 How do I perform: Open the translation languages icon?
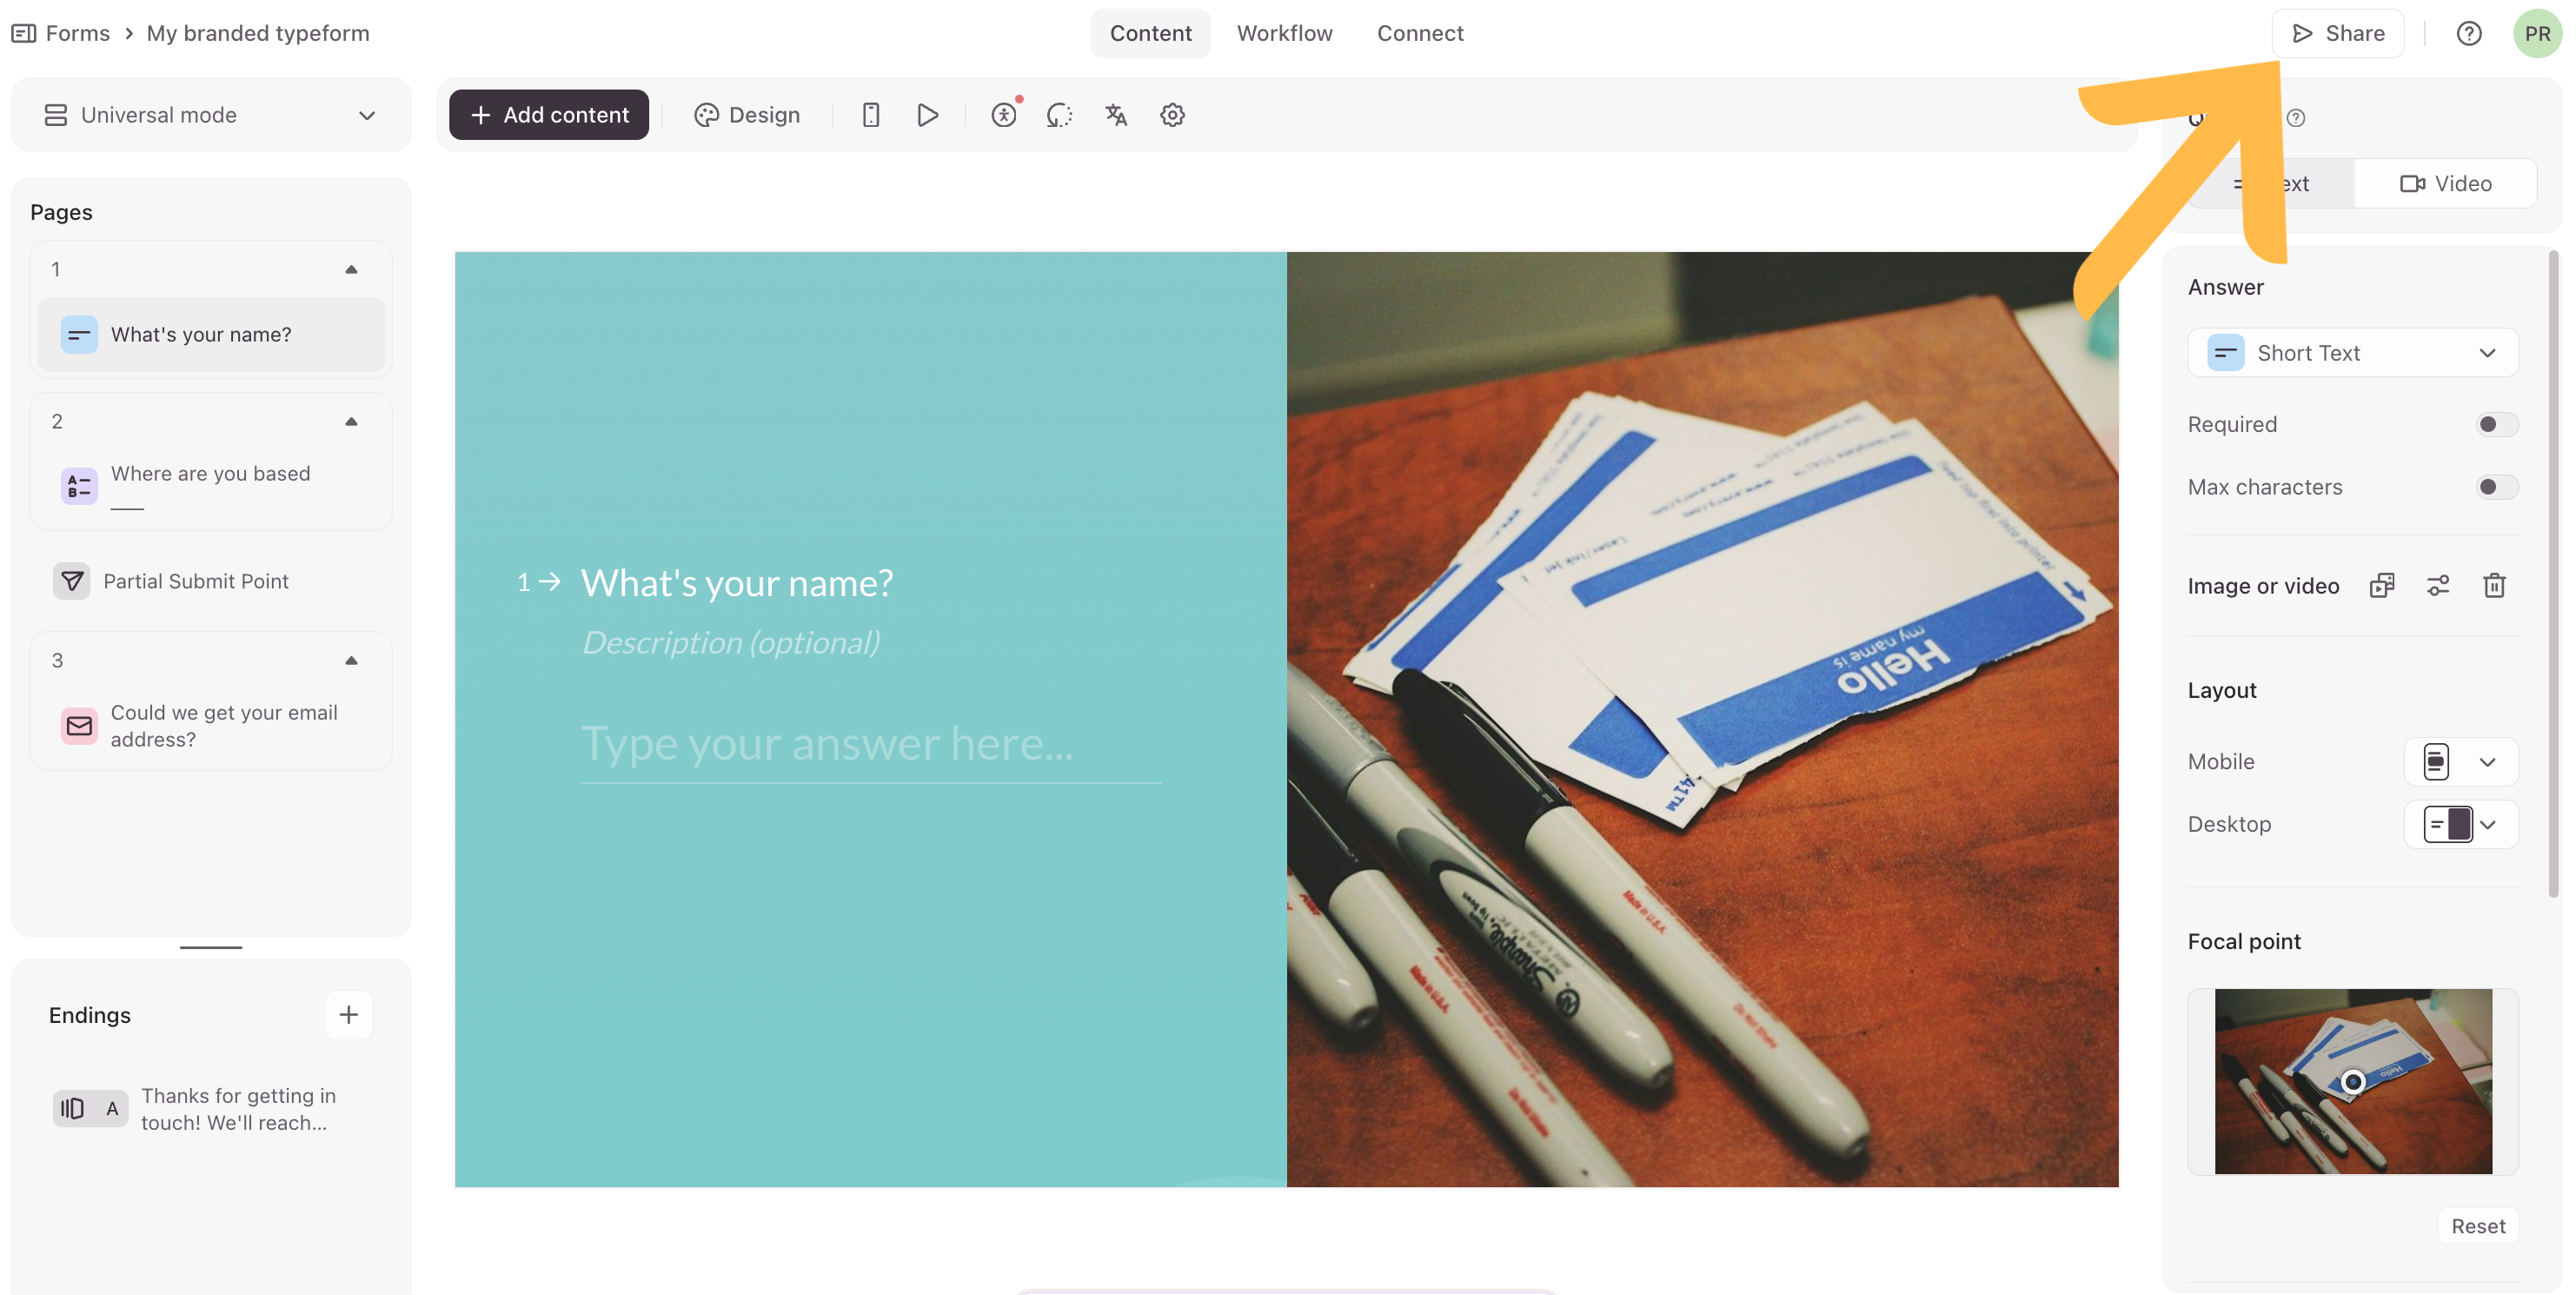tap(1116, 115)
